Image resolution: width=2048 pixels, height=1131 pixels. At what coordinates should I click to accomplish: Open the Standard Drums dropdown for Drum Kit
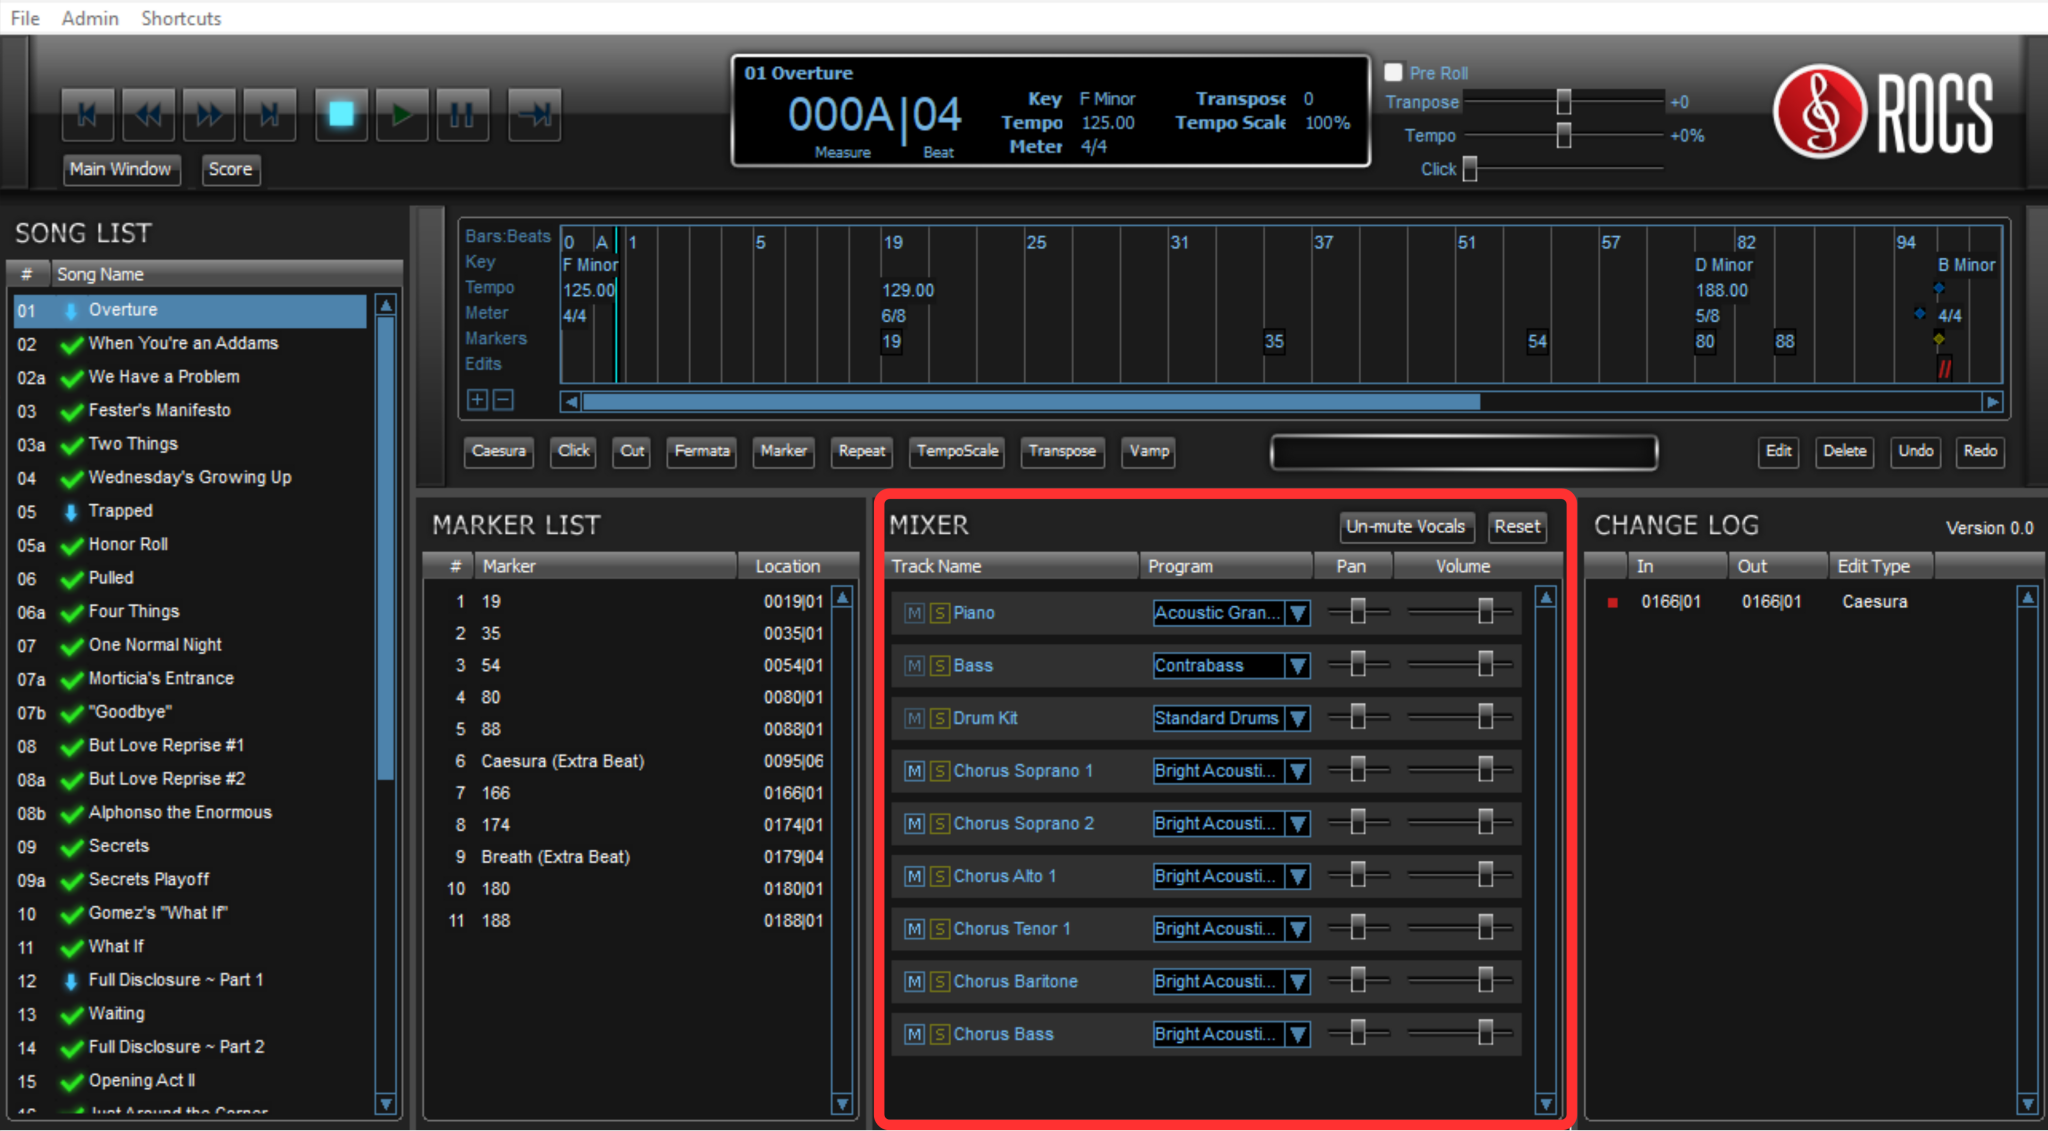pos(1297,718)
